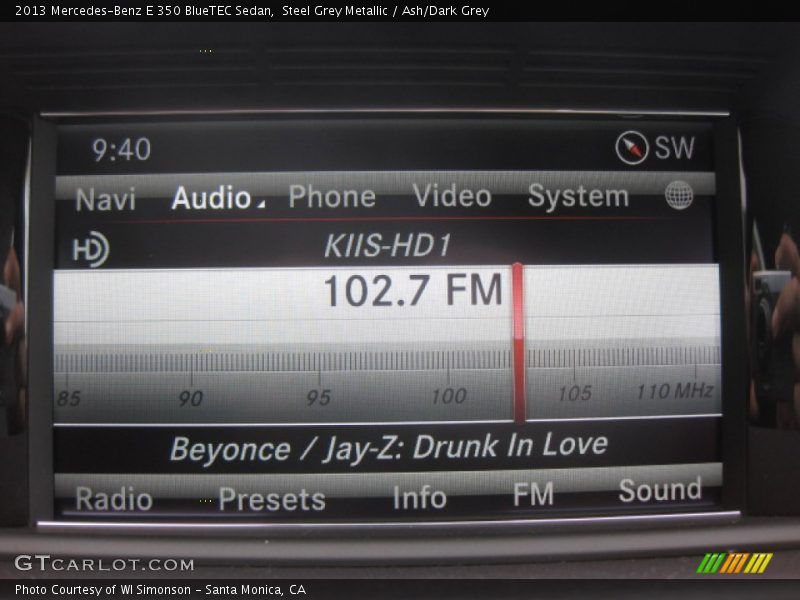Screen dimensions: 800x600
Task: Show station Info
Action: [x=419, y=497]
